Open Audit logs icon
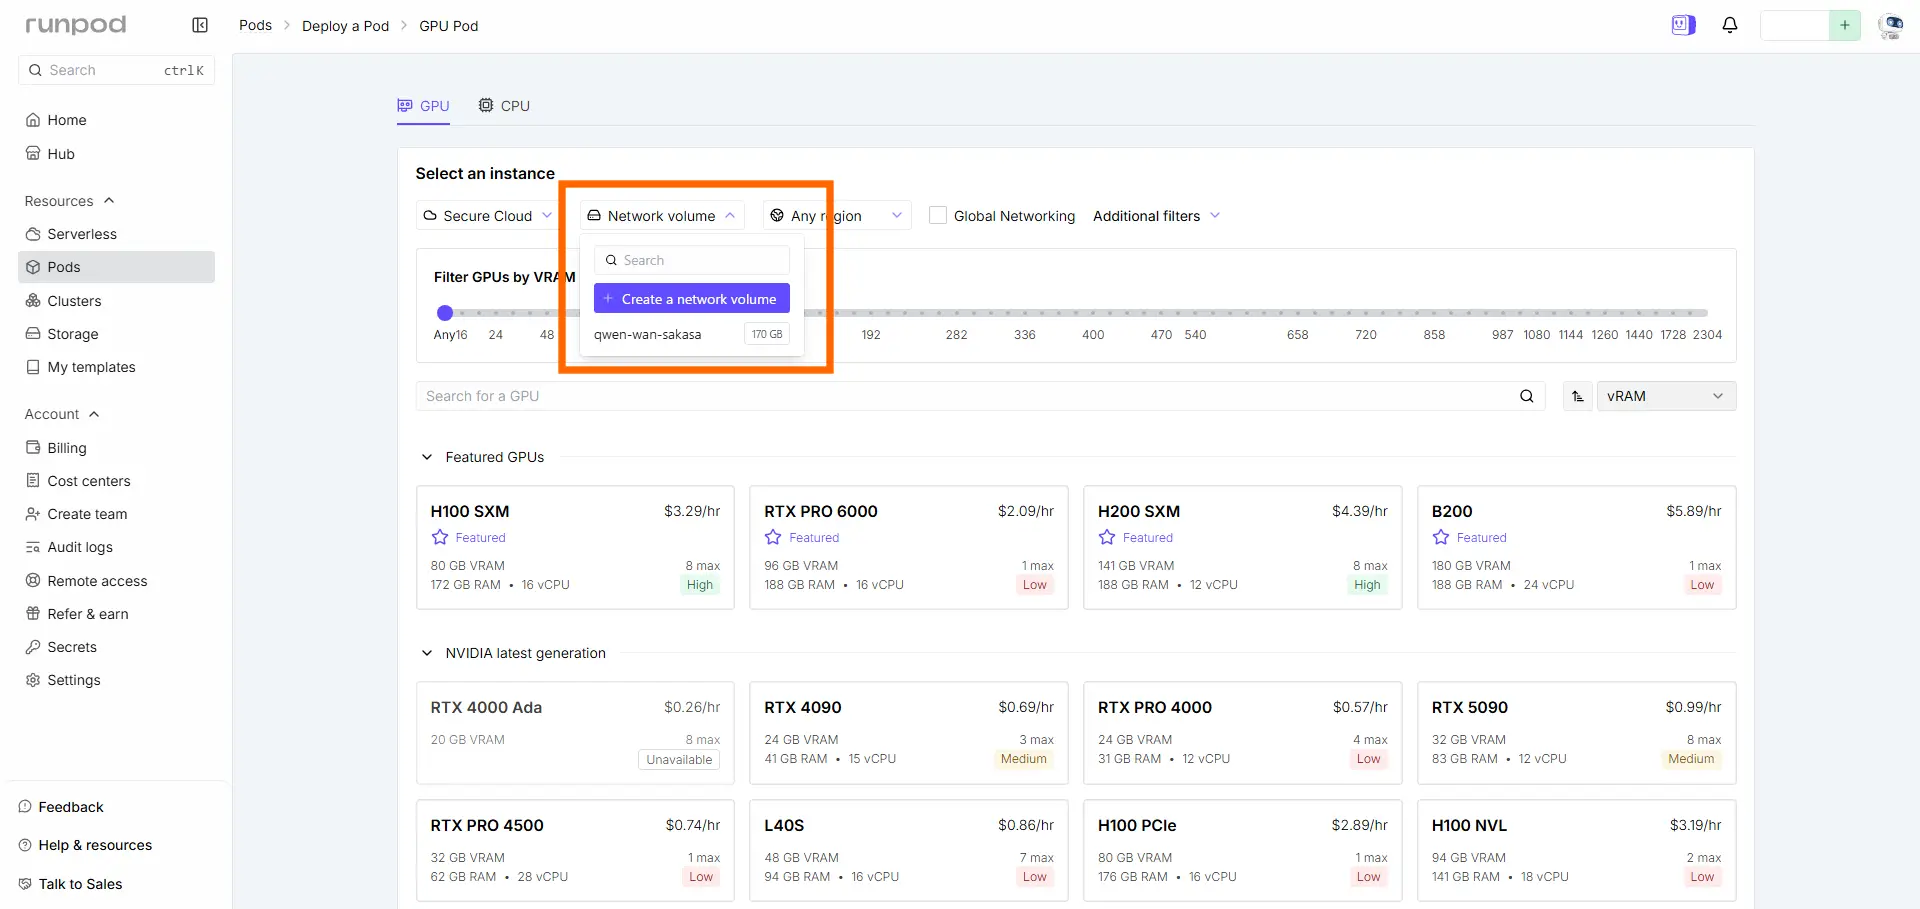 click(x=33, y=547)
